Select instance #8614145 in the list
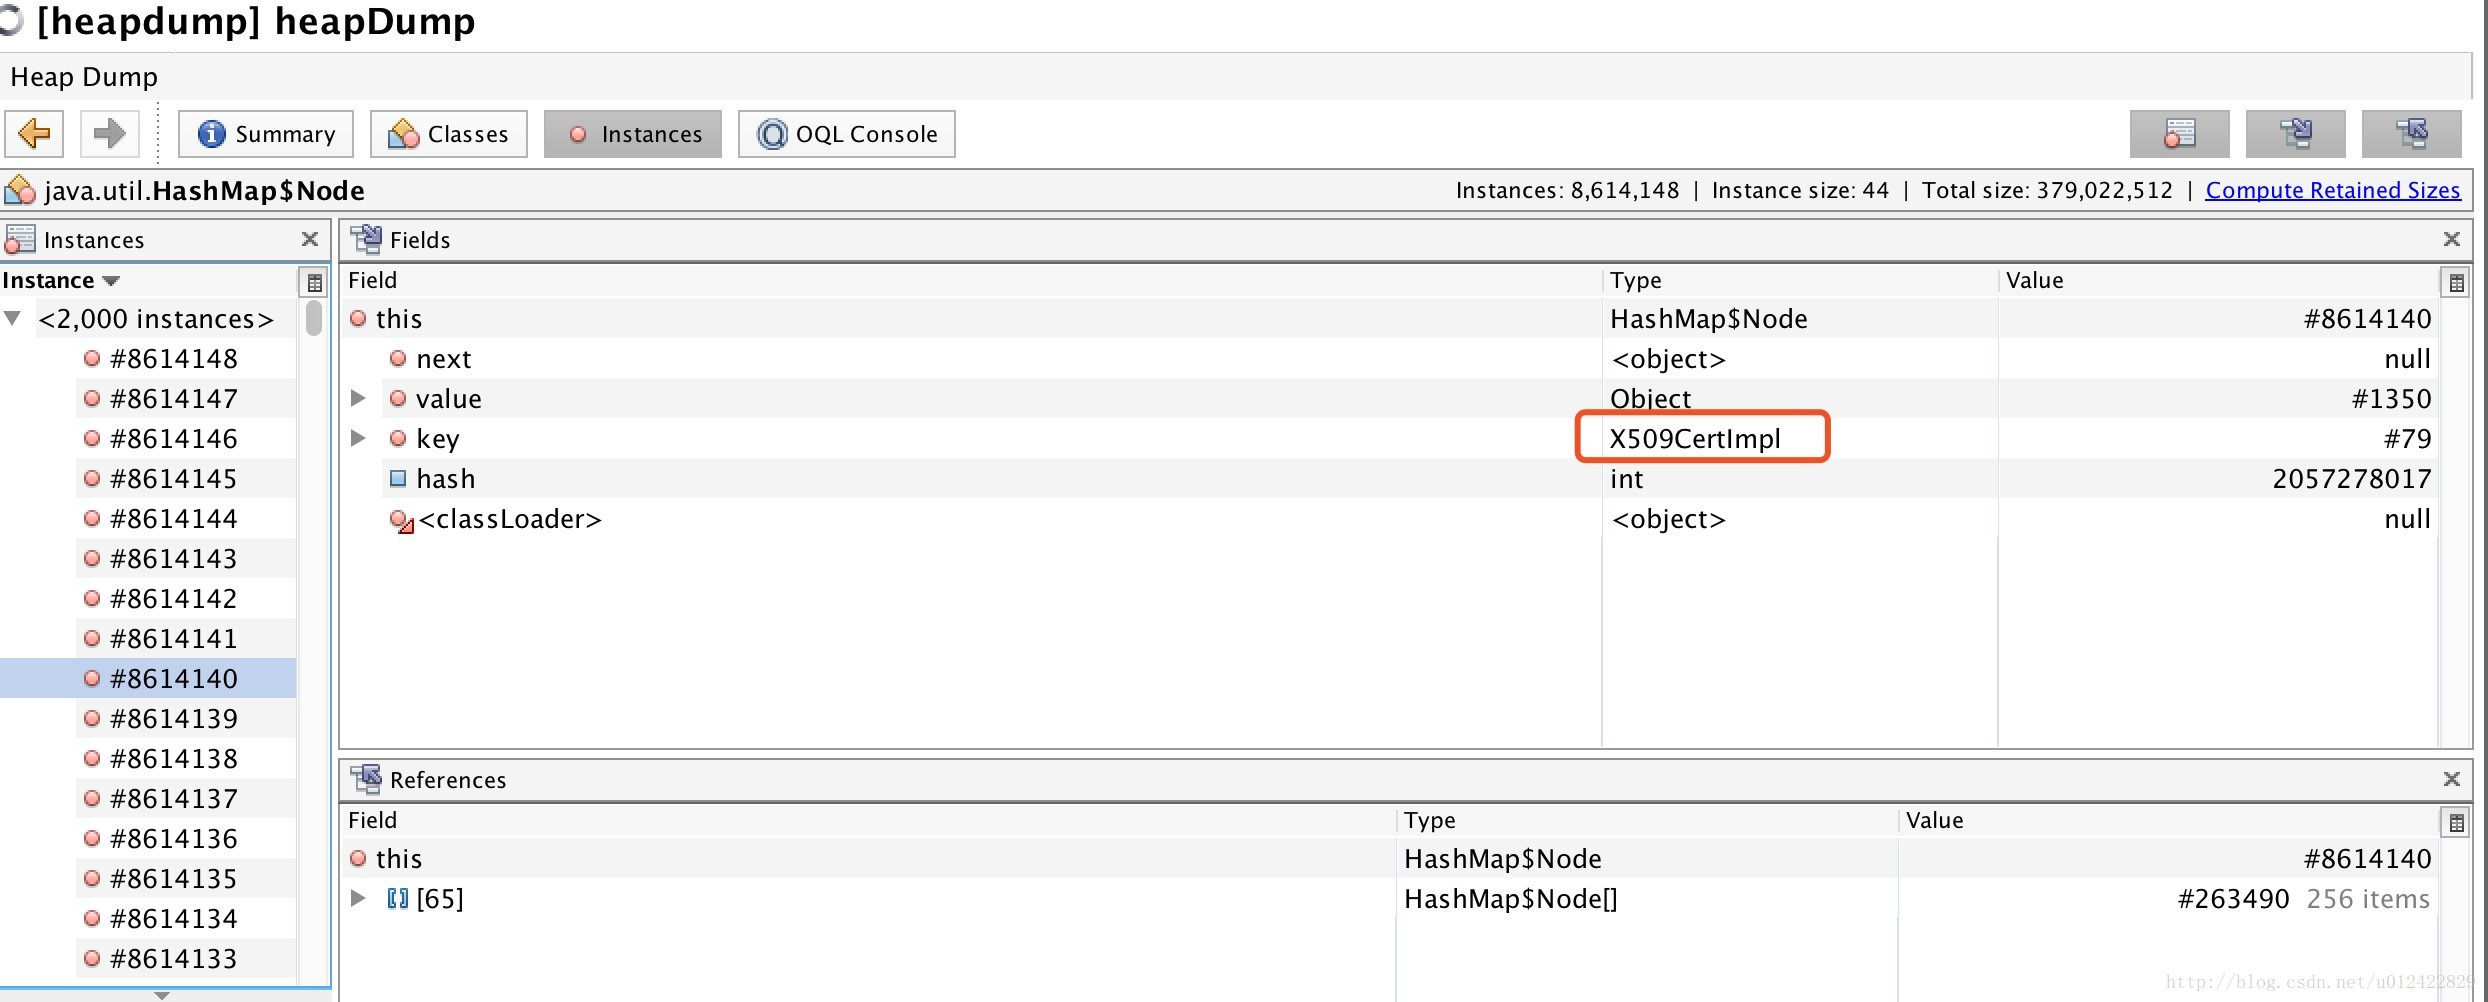 click(x=173, y=478)
